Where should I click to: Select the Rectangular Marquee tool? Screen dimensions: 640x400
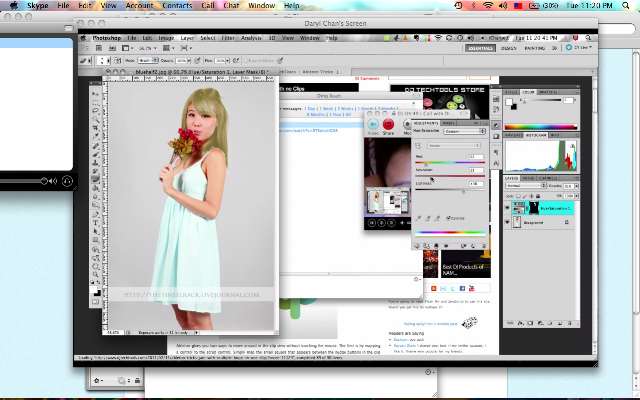coord(96,102)
